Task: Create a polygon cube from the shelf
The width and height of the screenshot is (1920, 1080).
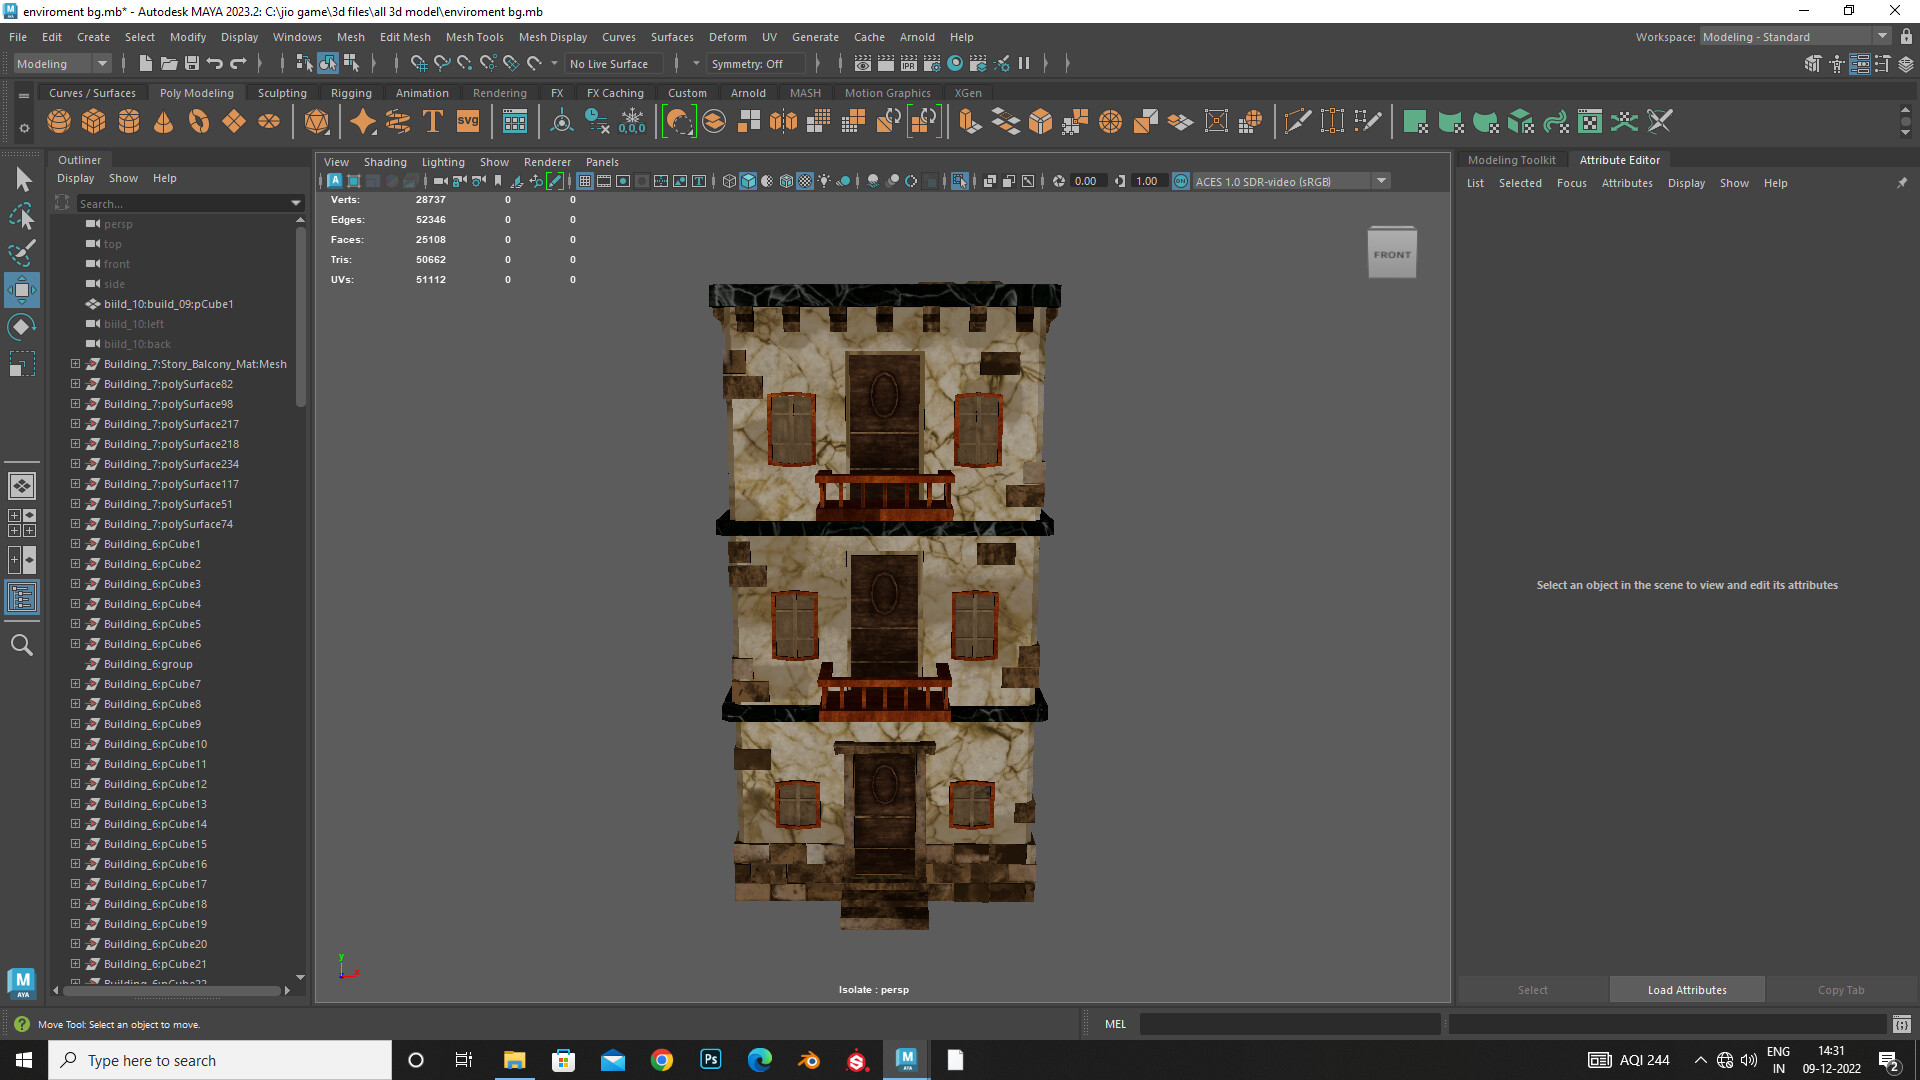Action: coord(94,122)
